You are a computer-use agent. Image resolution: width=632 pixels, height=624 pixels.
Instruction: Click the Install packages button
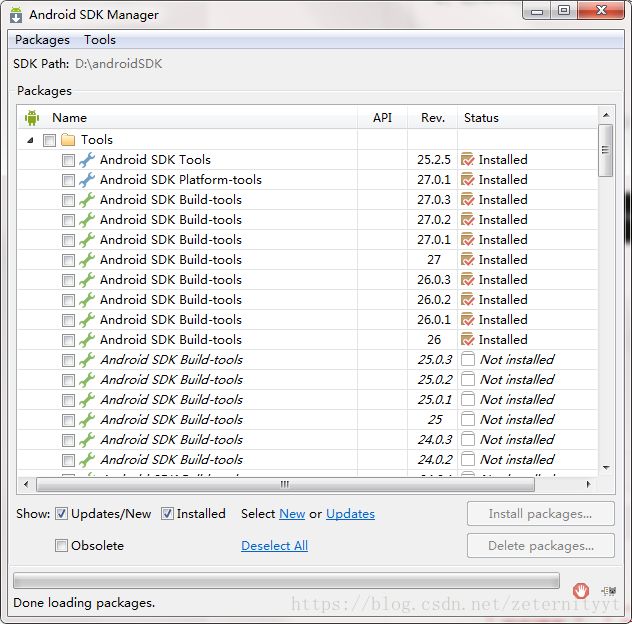click(541, 514)
